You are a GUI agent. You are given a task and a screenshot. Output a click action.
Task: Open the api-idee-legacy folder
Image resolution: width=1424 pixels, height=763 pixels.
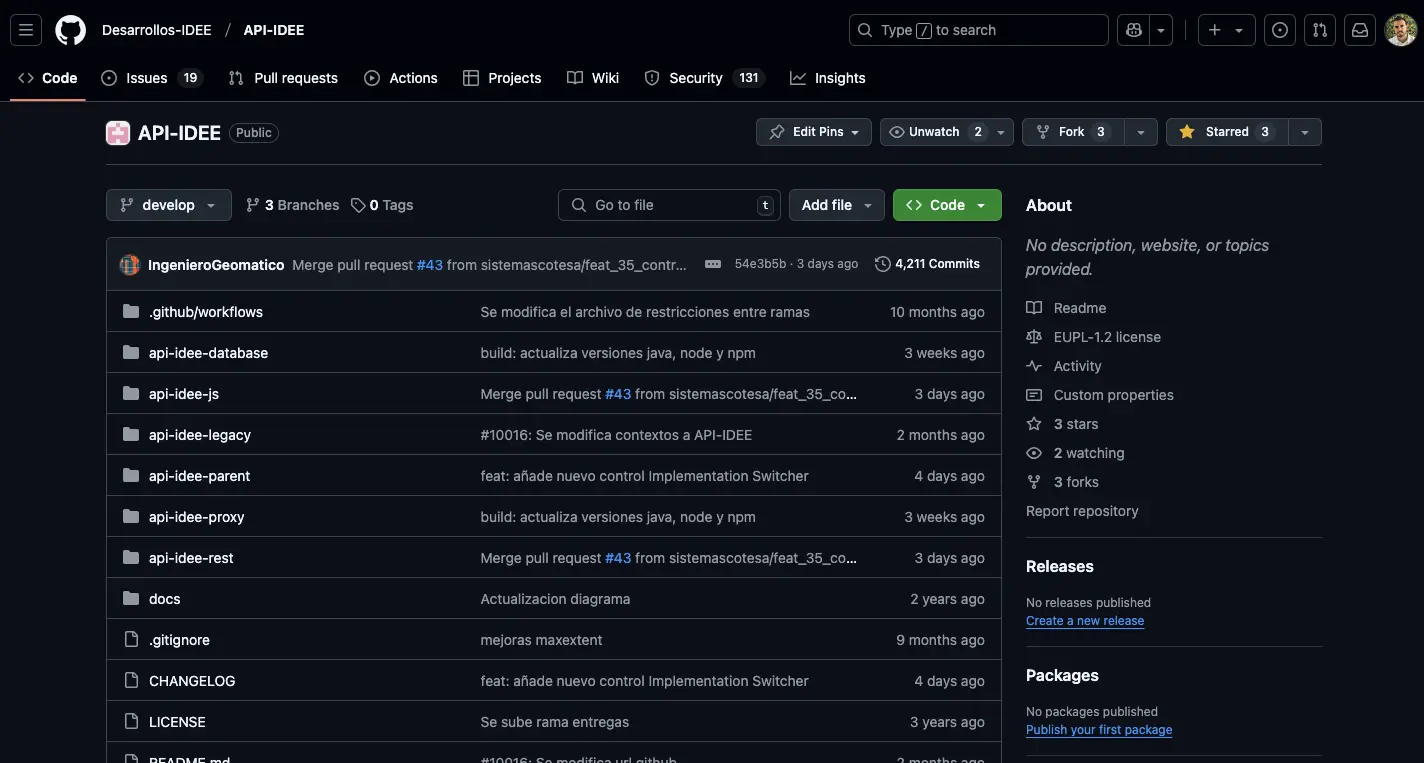[200, 435]
